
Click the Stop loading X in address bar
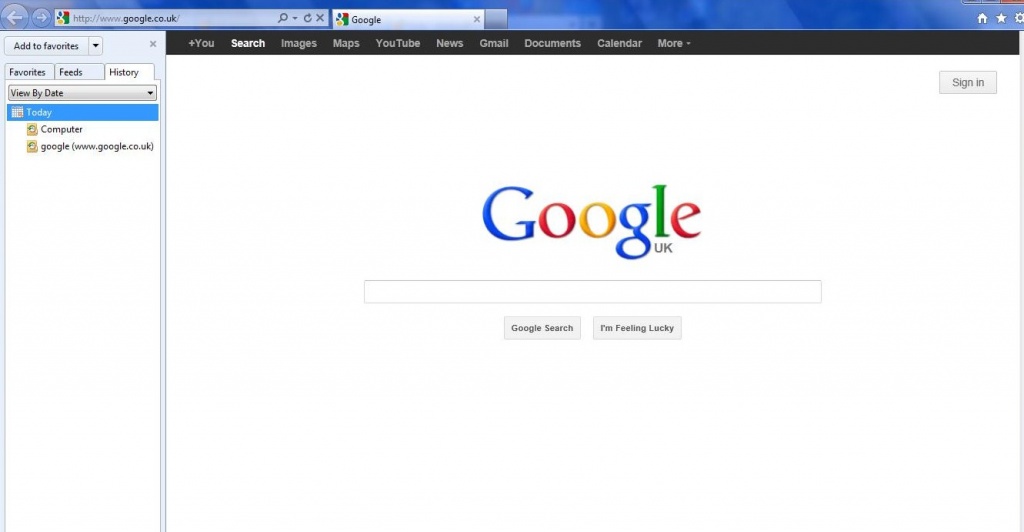[320, 18]
